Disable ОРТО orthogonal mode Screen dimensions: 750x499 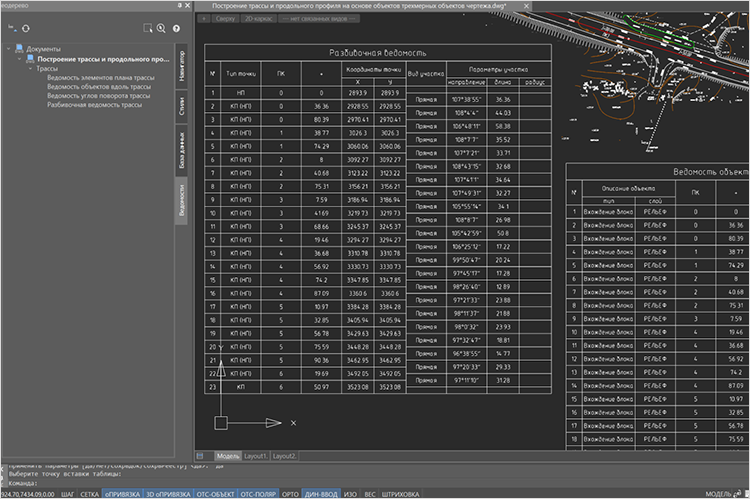click(x=290, y=493)
